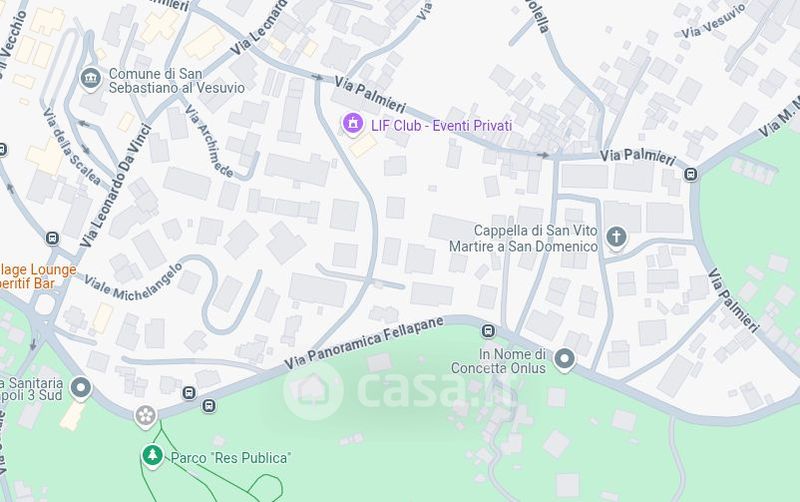Click the bus stop icon at Via Palmieri east bend
The image size is (800, 502).
point(691,174)
